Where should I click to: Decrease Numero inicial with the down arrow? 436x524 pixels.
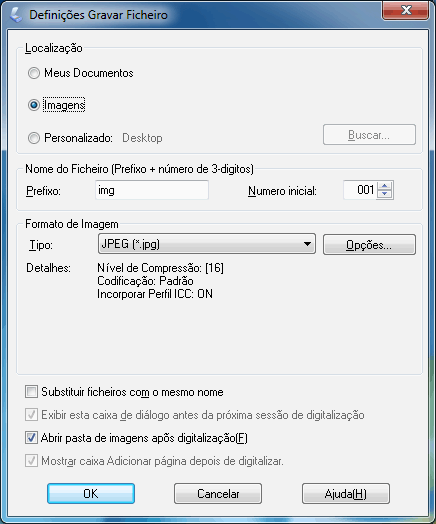[385, 194]
